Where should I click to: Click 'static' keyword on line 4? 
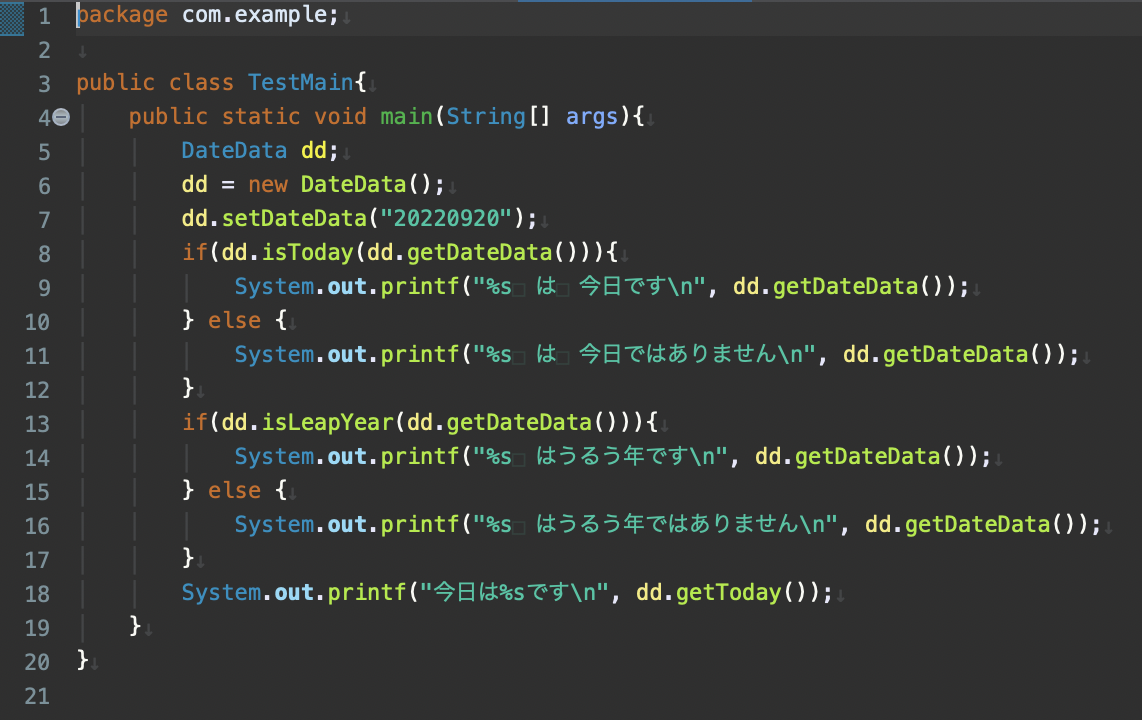[x=261, y=116]
